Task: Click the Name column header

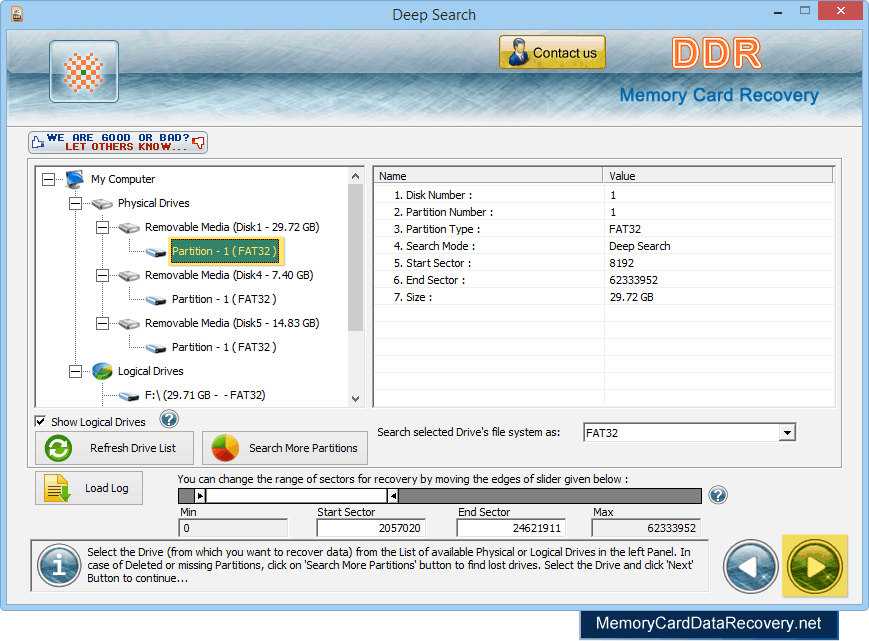Action: point(488,176)
